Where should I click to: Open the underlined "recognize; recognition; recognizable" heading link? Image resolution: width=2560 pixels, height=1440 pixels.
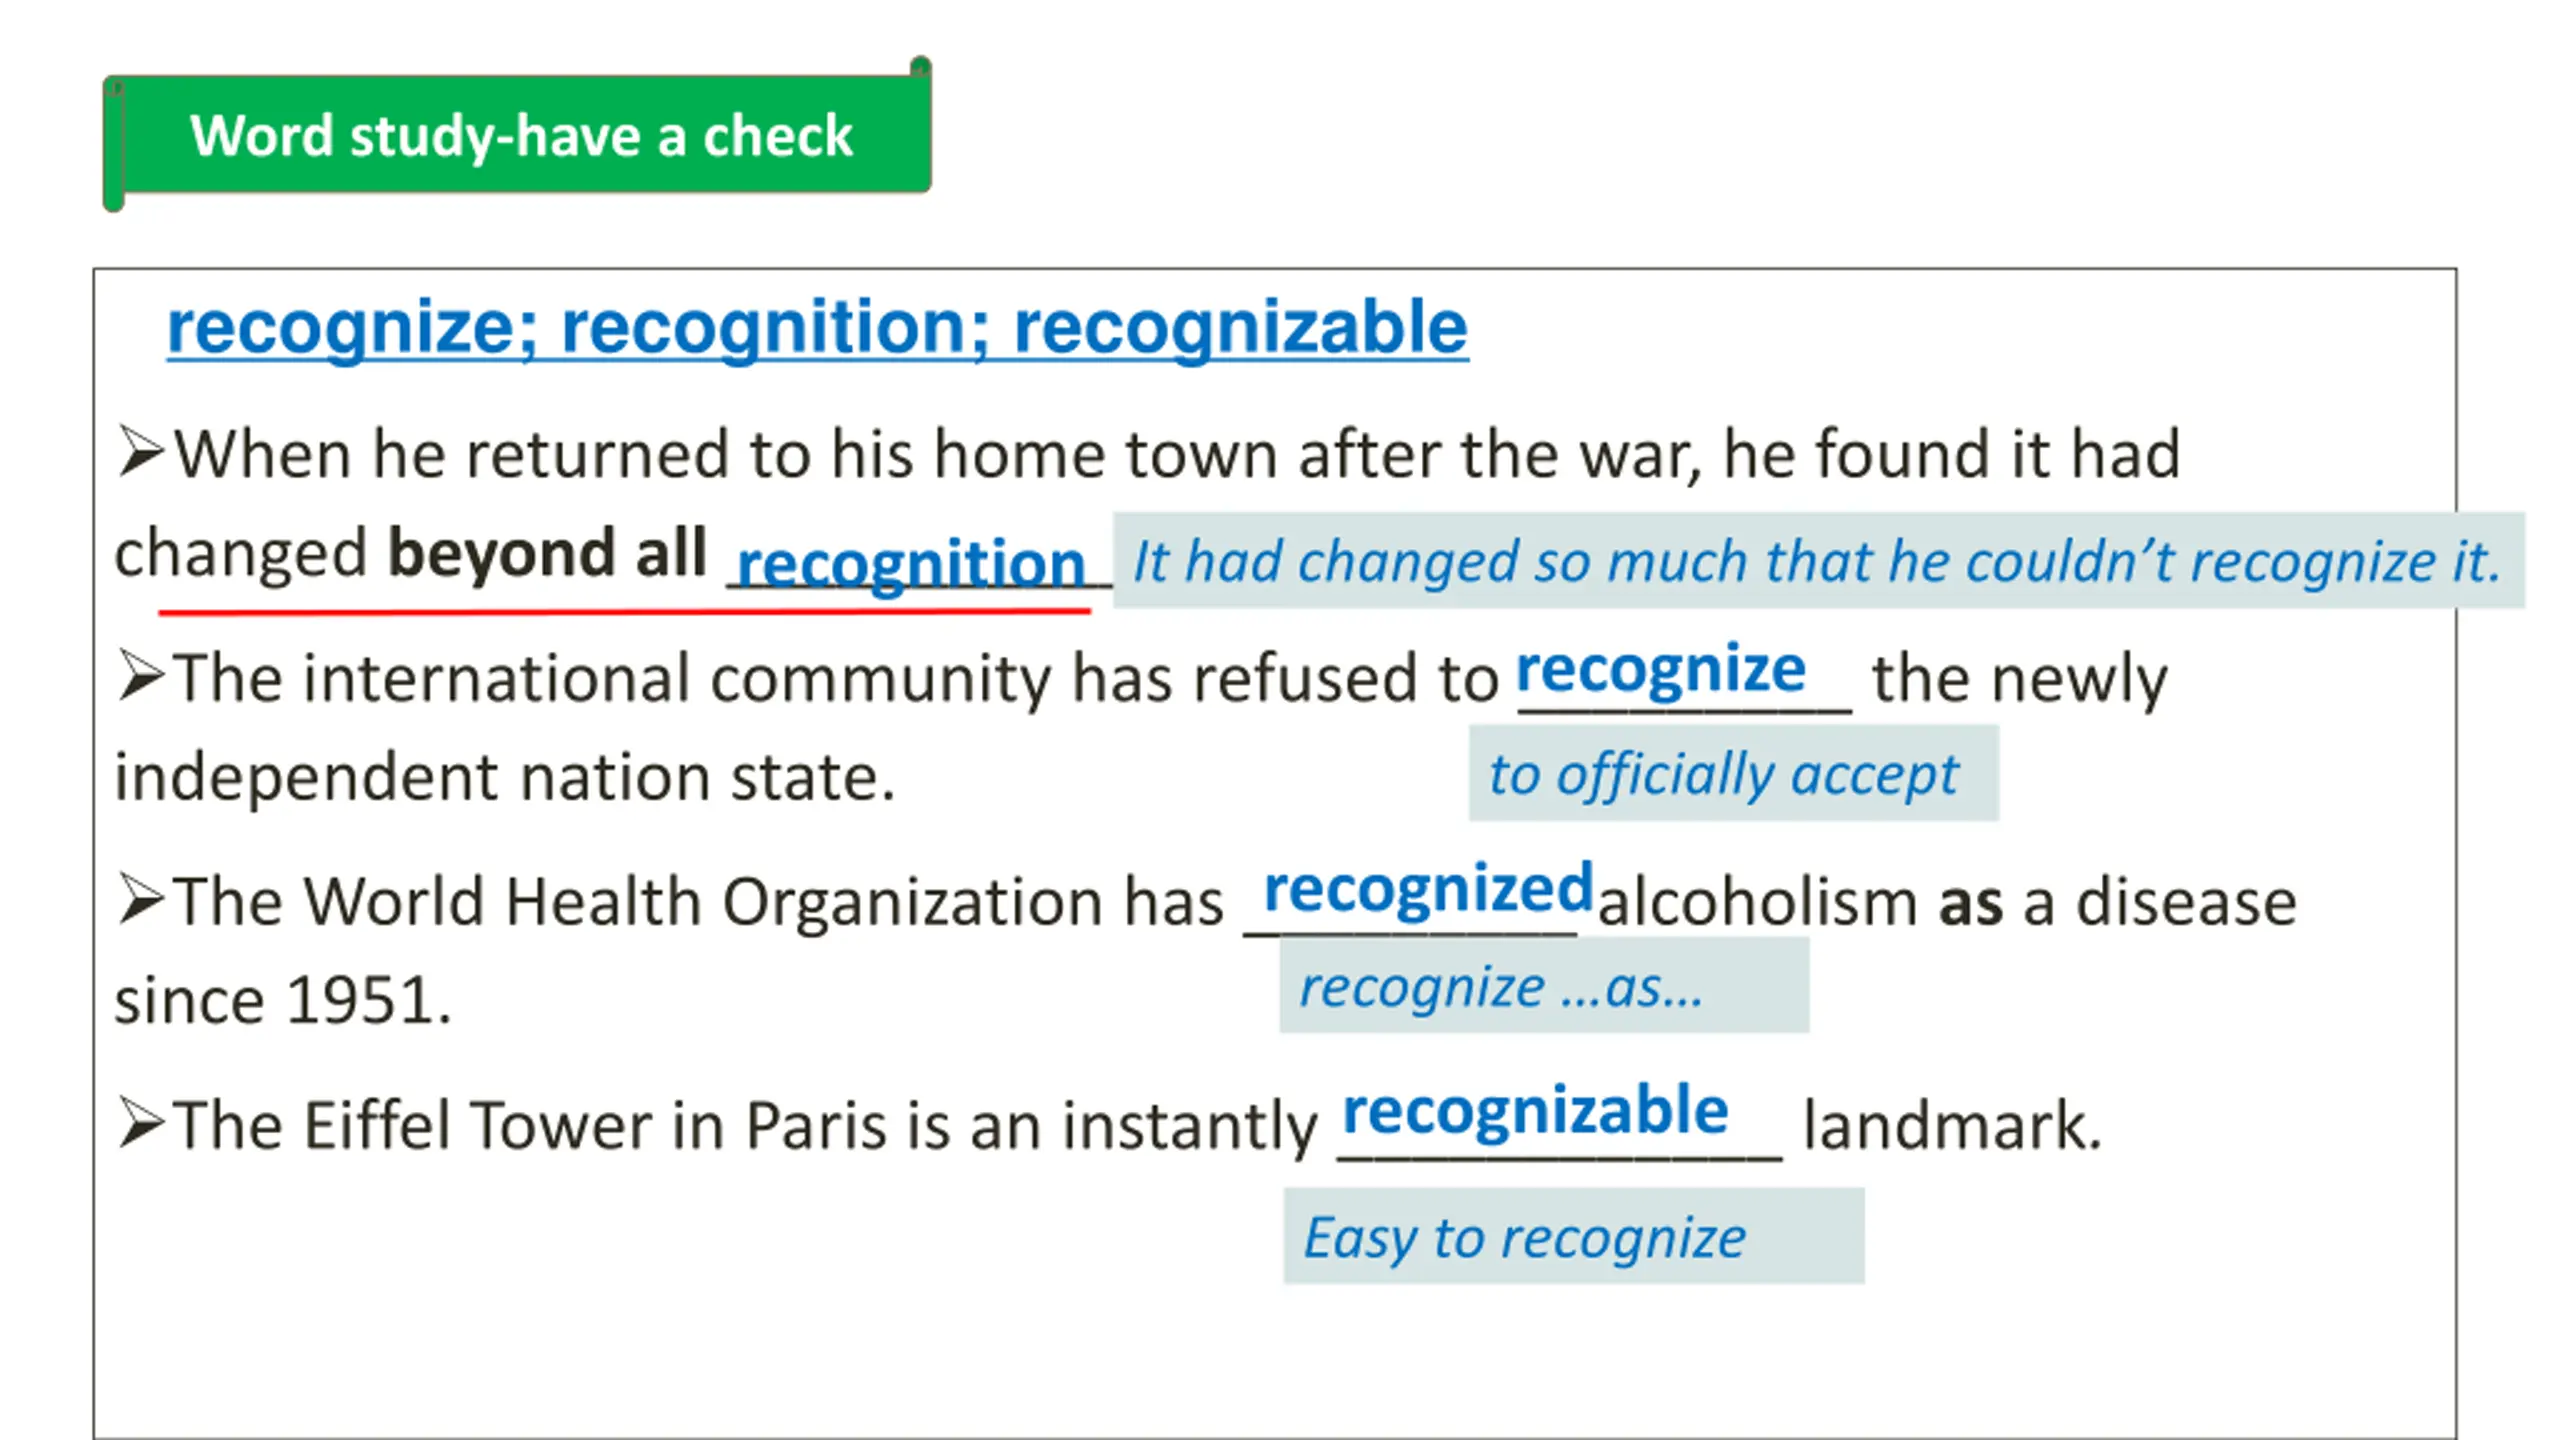[x=816, y=327]
